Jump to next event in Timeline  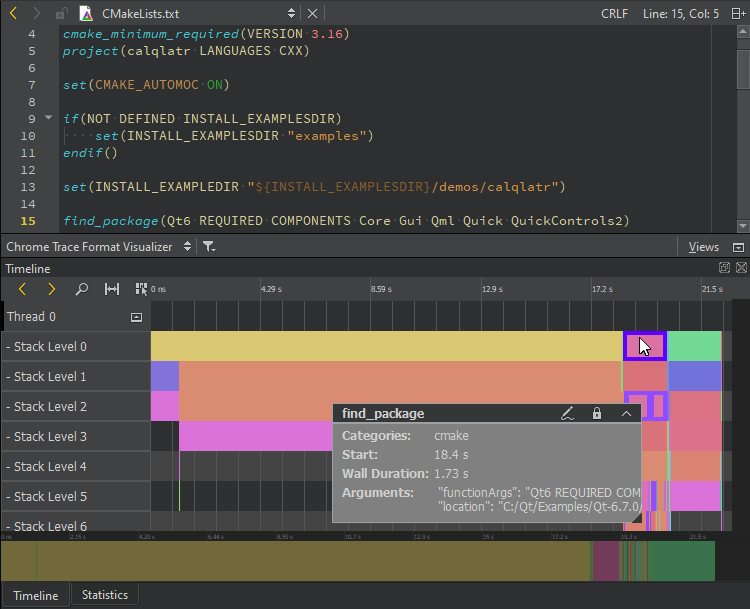click(52, 289)
